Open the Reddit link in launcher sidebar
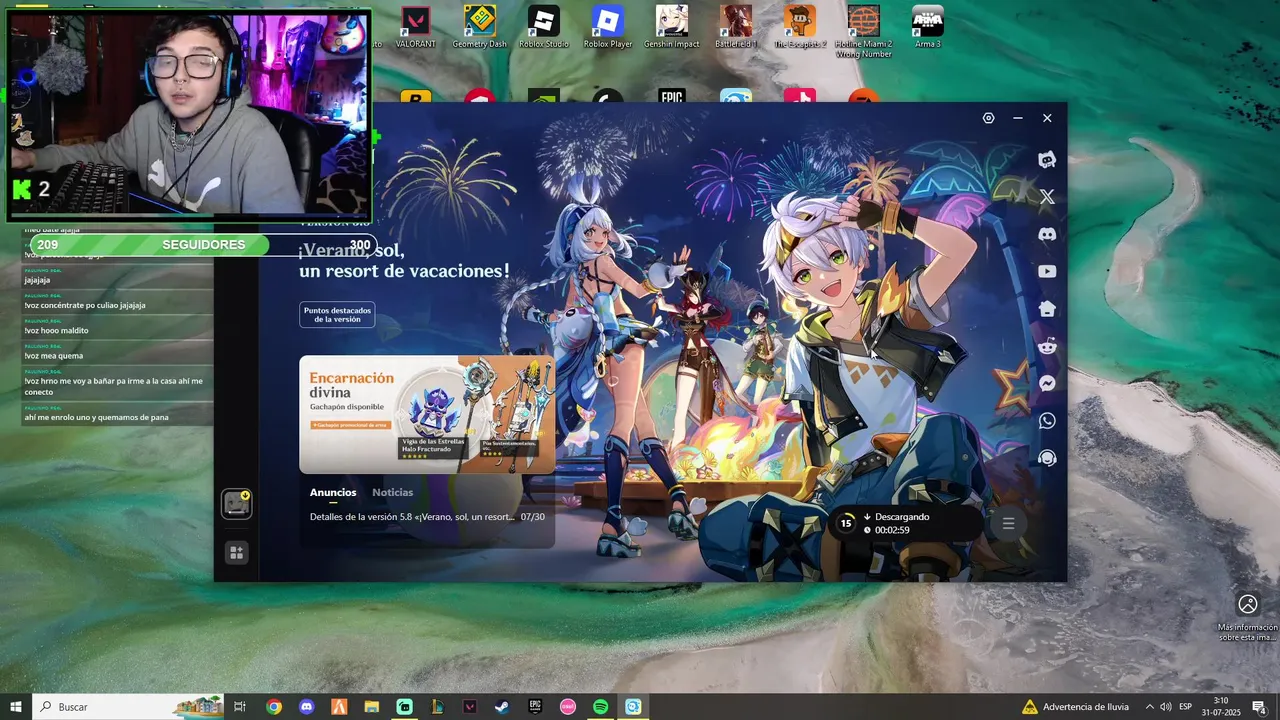This screenshot has width=1280, height=720. [1047, 346]
